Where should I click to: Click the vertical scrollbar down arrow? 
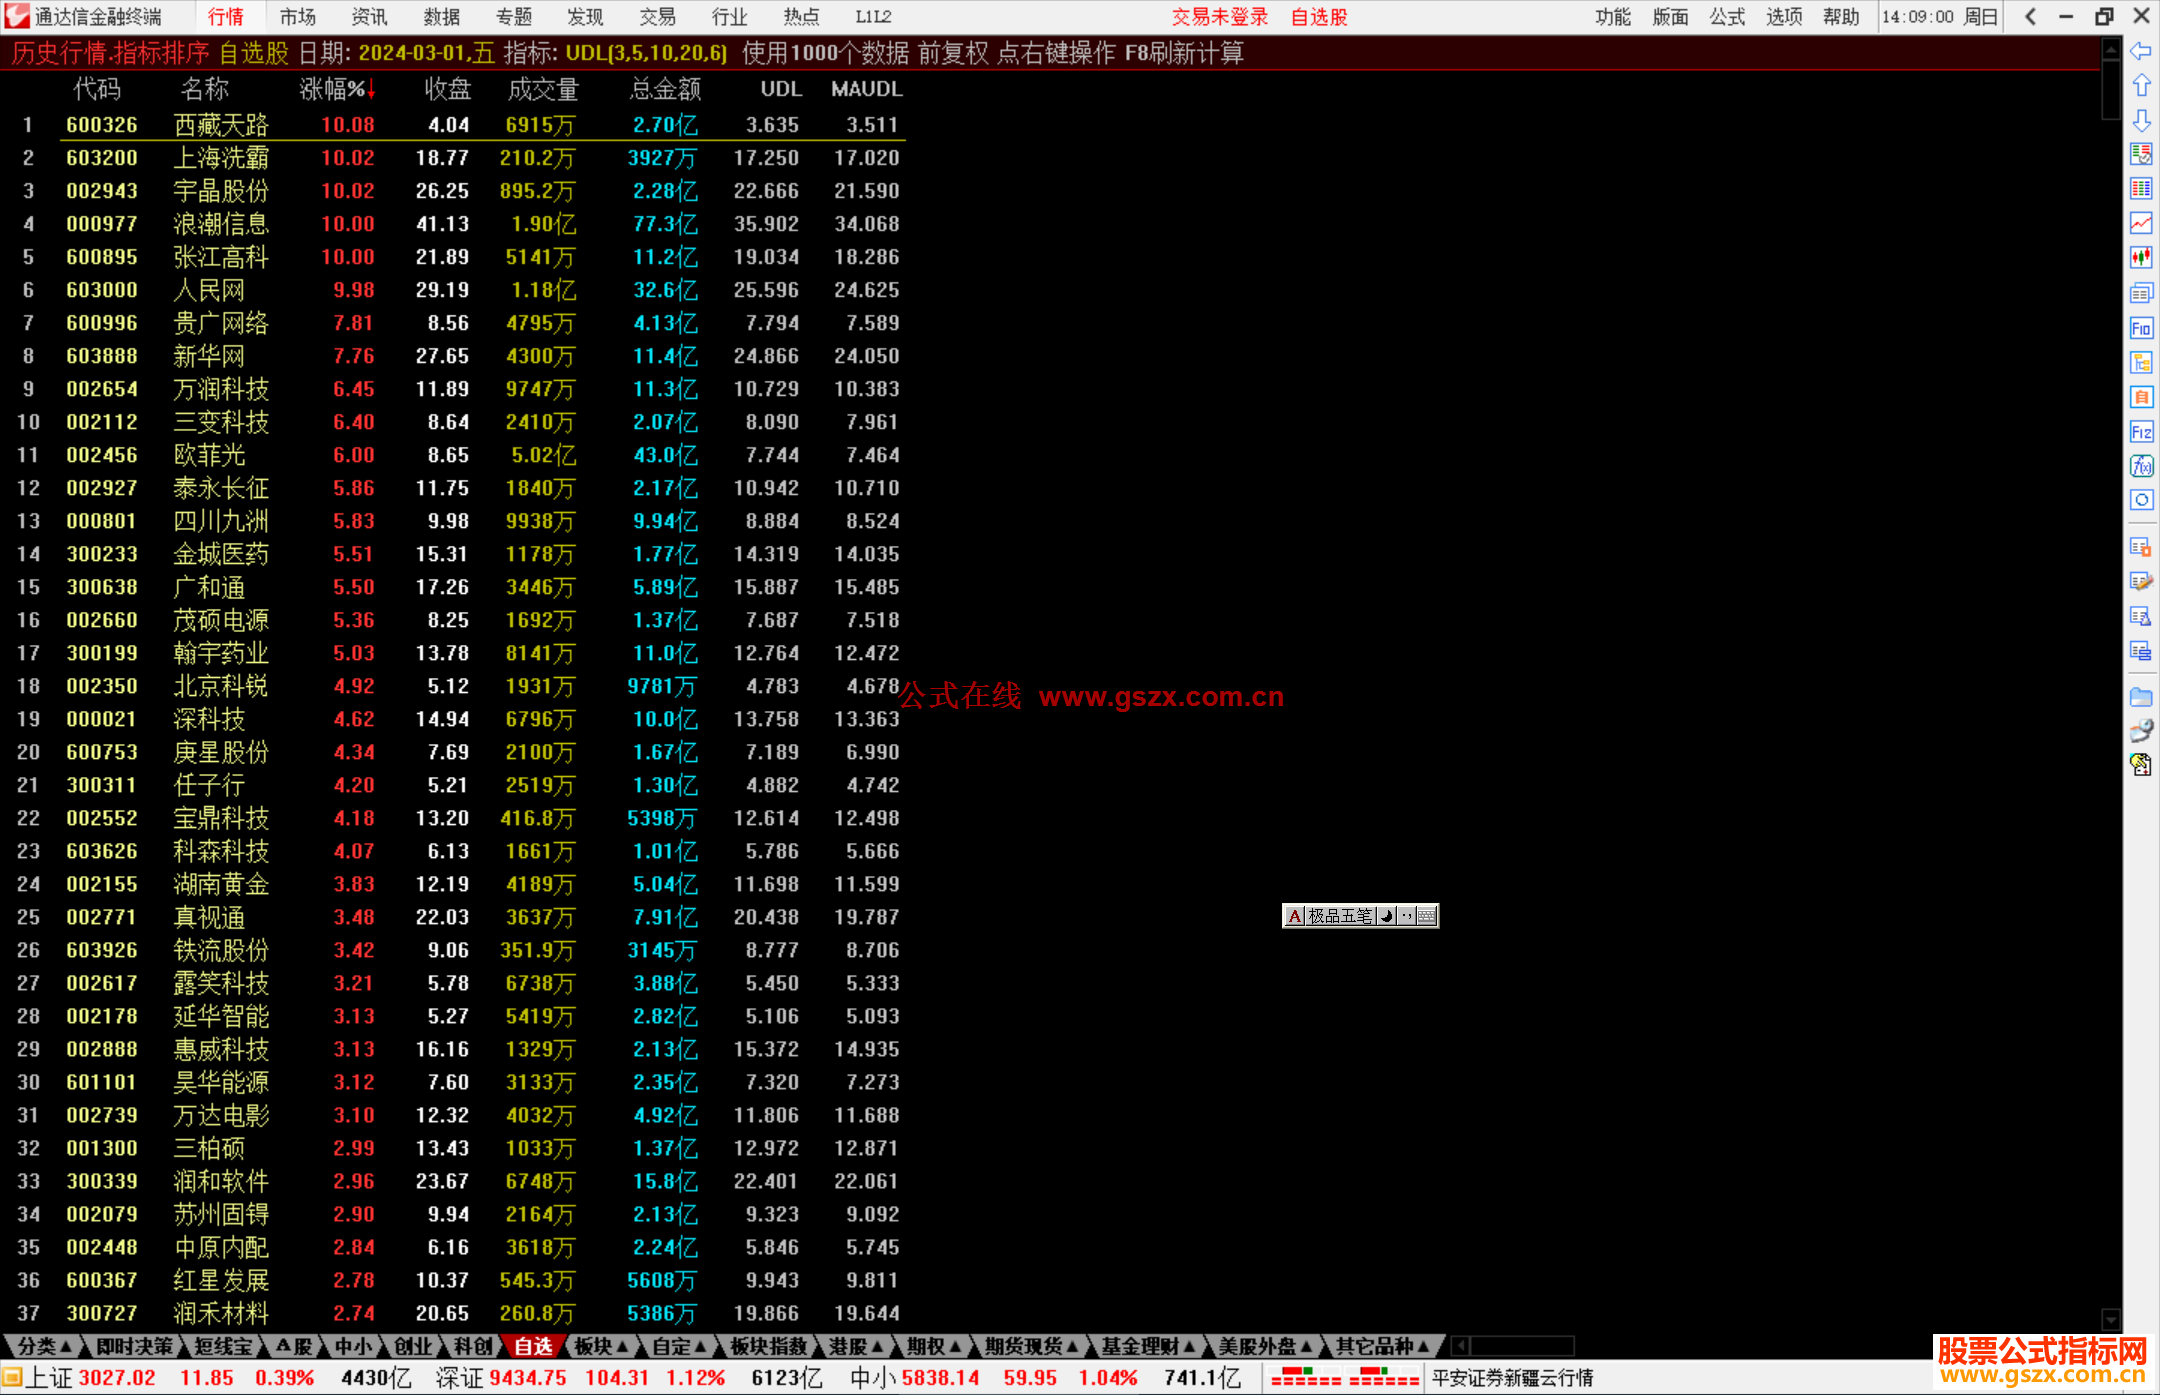[2111, 1320]
